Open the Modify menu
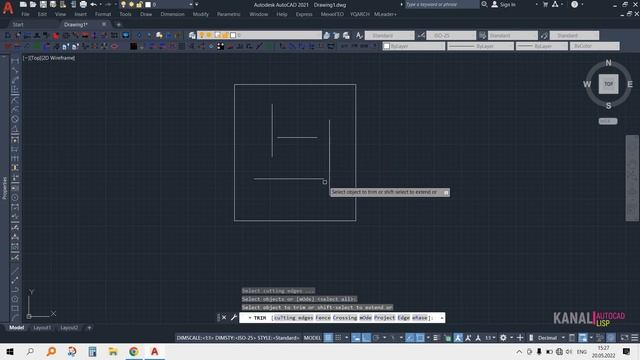 coord(200,14)
